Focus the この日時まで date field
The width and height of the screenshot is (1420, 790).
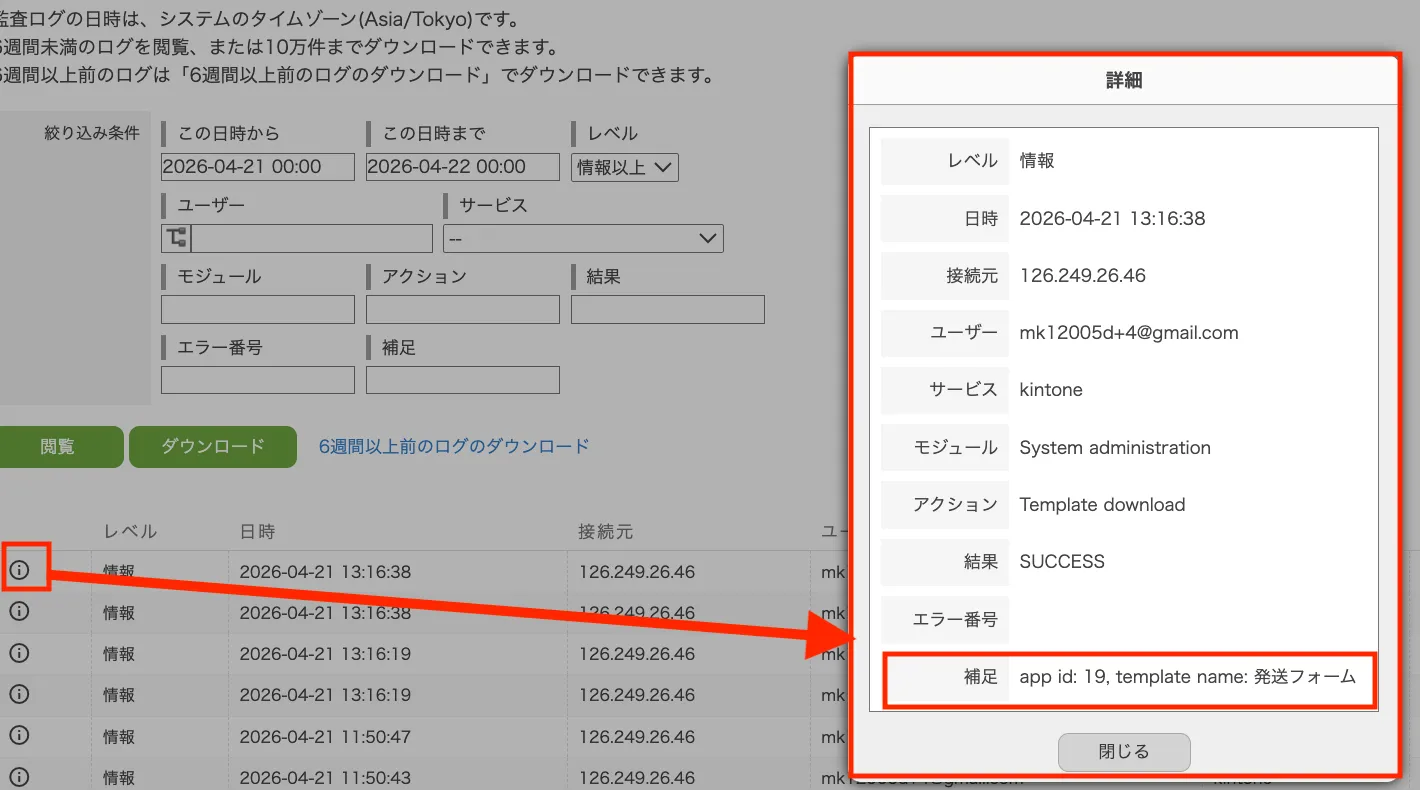click(x=462, y=167)
